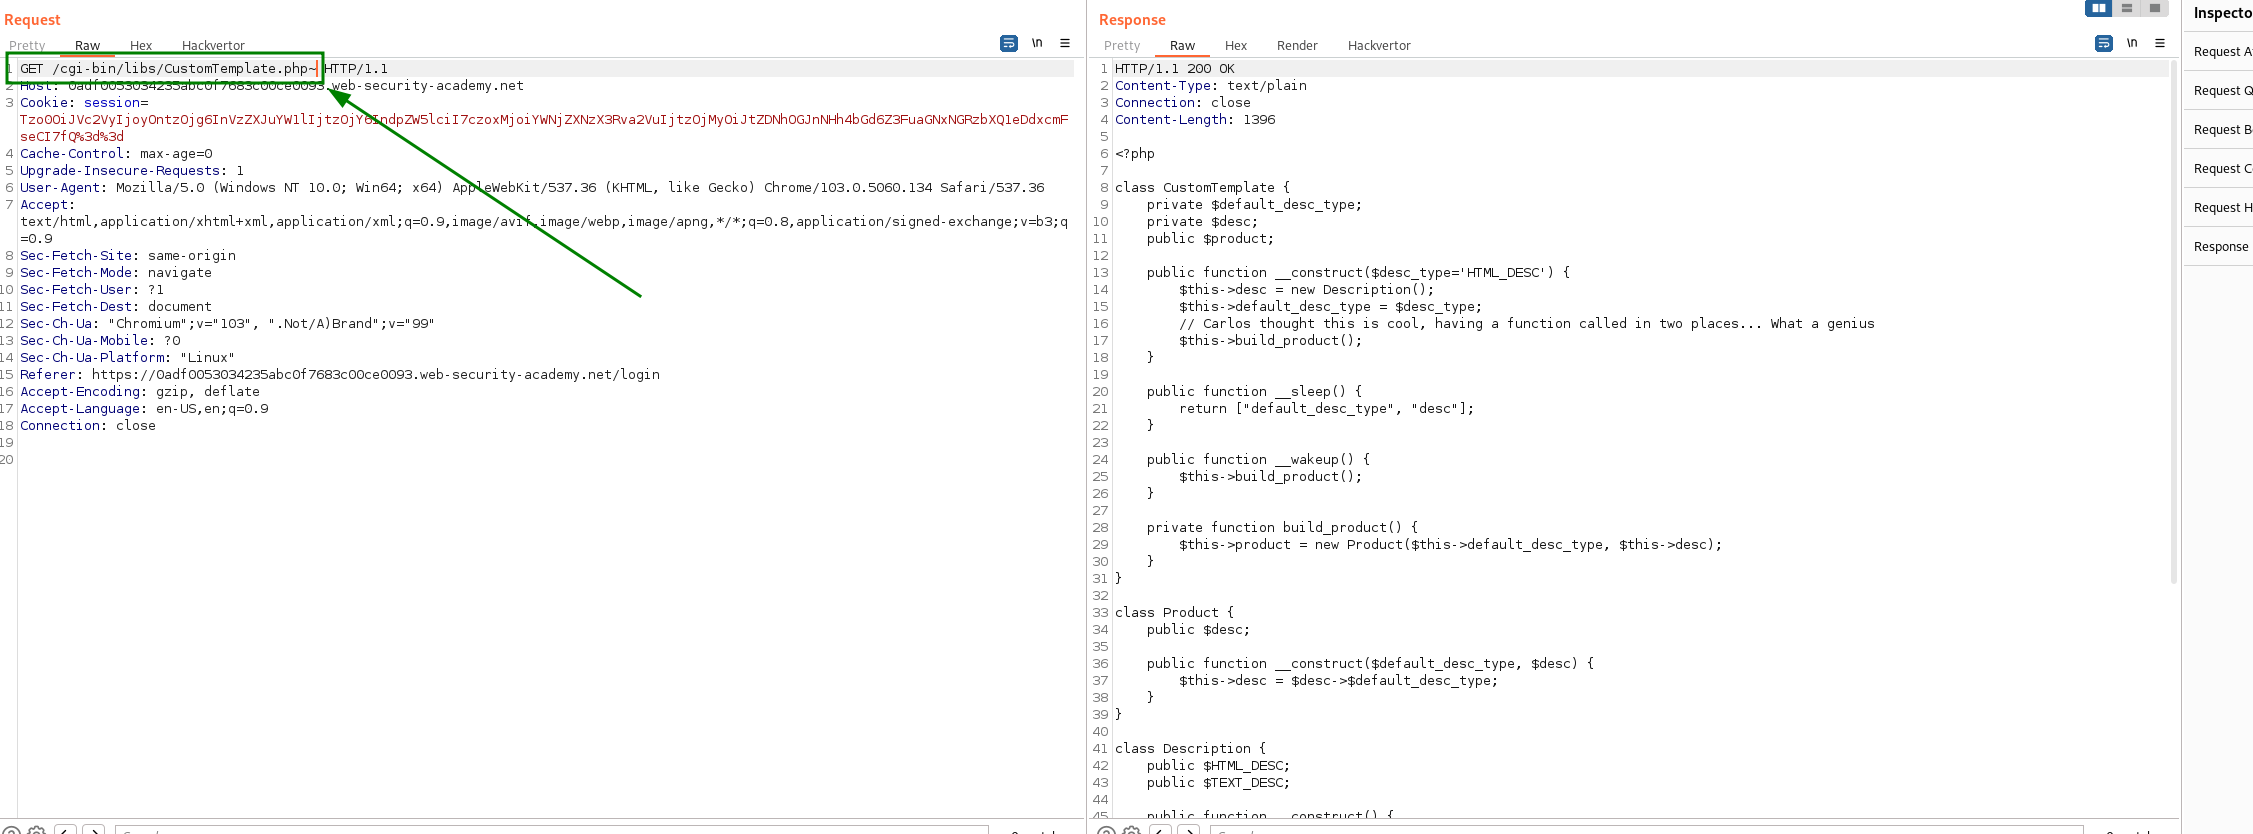Open the Render tab in the Response pane
The image size is (2253, 834).
click(1297, 46)
